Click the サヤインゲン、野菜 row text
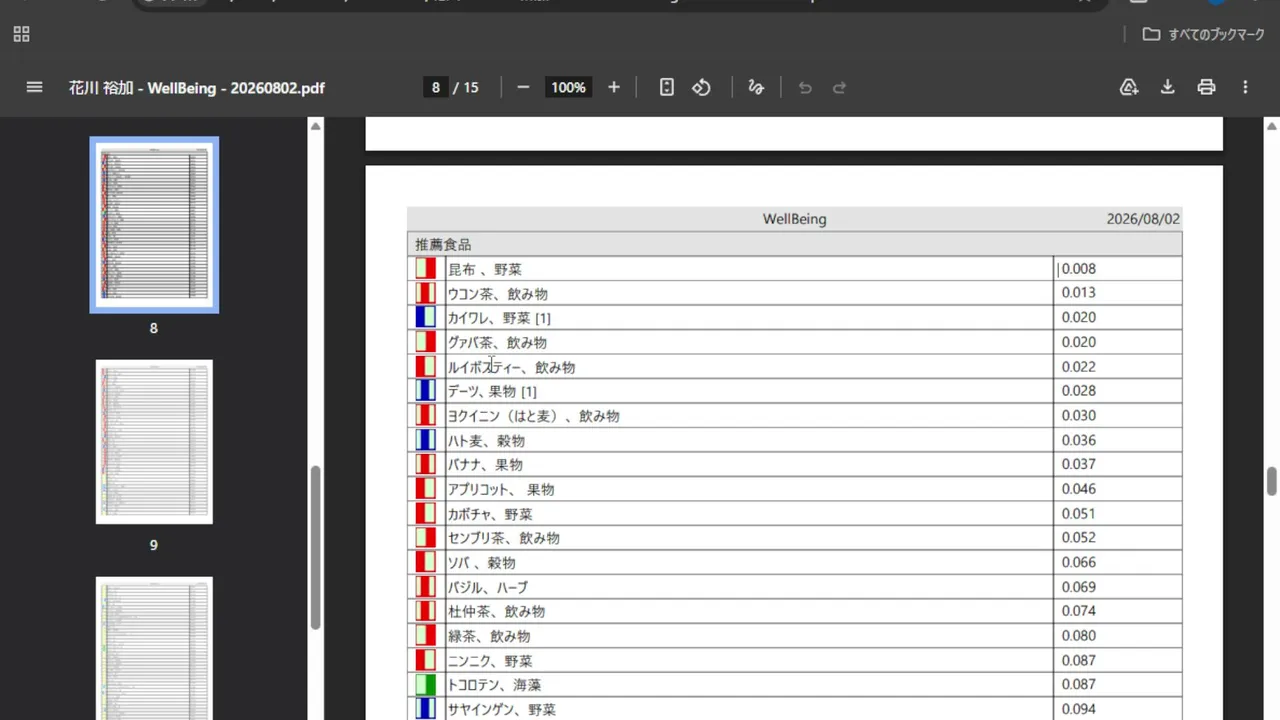This screenshot has height=720, width=1280. coord(501,710)
